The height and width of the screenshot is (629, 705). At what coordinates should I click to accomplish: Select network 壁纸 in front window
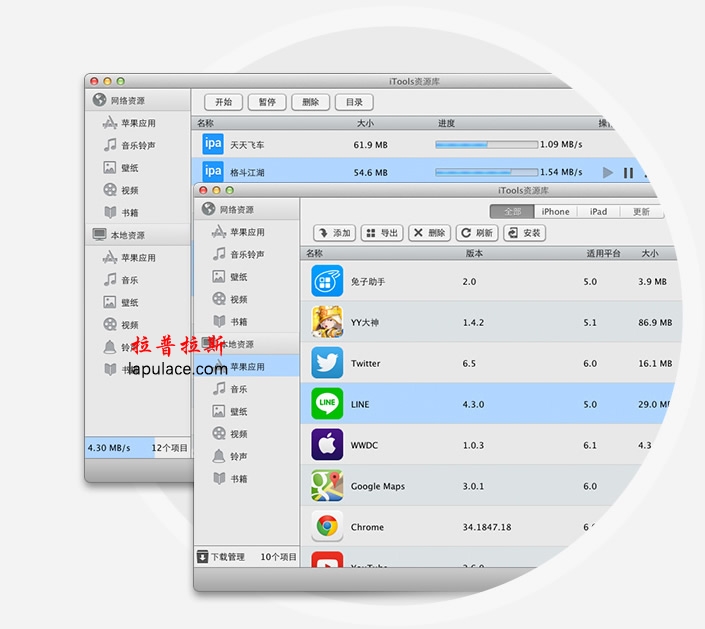(x=247, y=277)
